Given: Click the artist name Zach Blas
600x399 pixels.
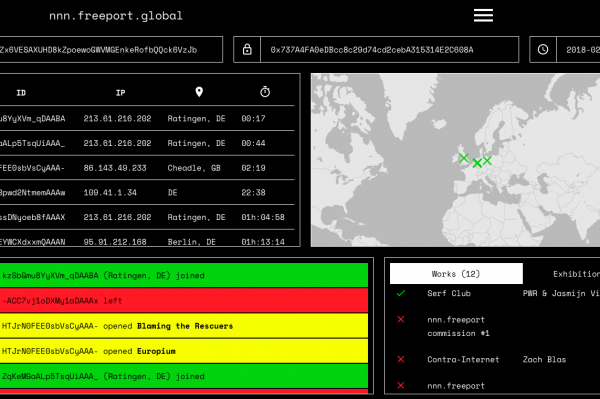Looking at the screenshot, I should [545, 360].
